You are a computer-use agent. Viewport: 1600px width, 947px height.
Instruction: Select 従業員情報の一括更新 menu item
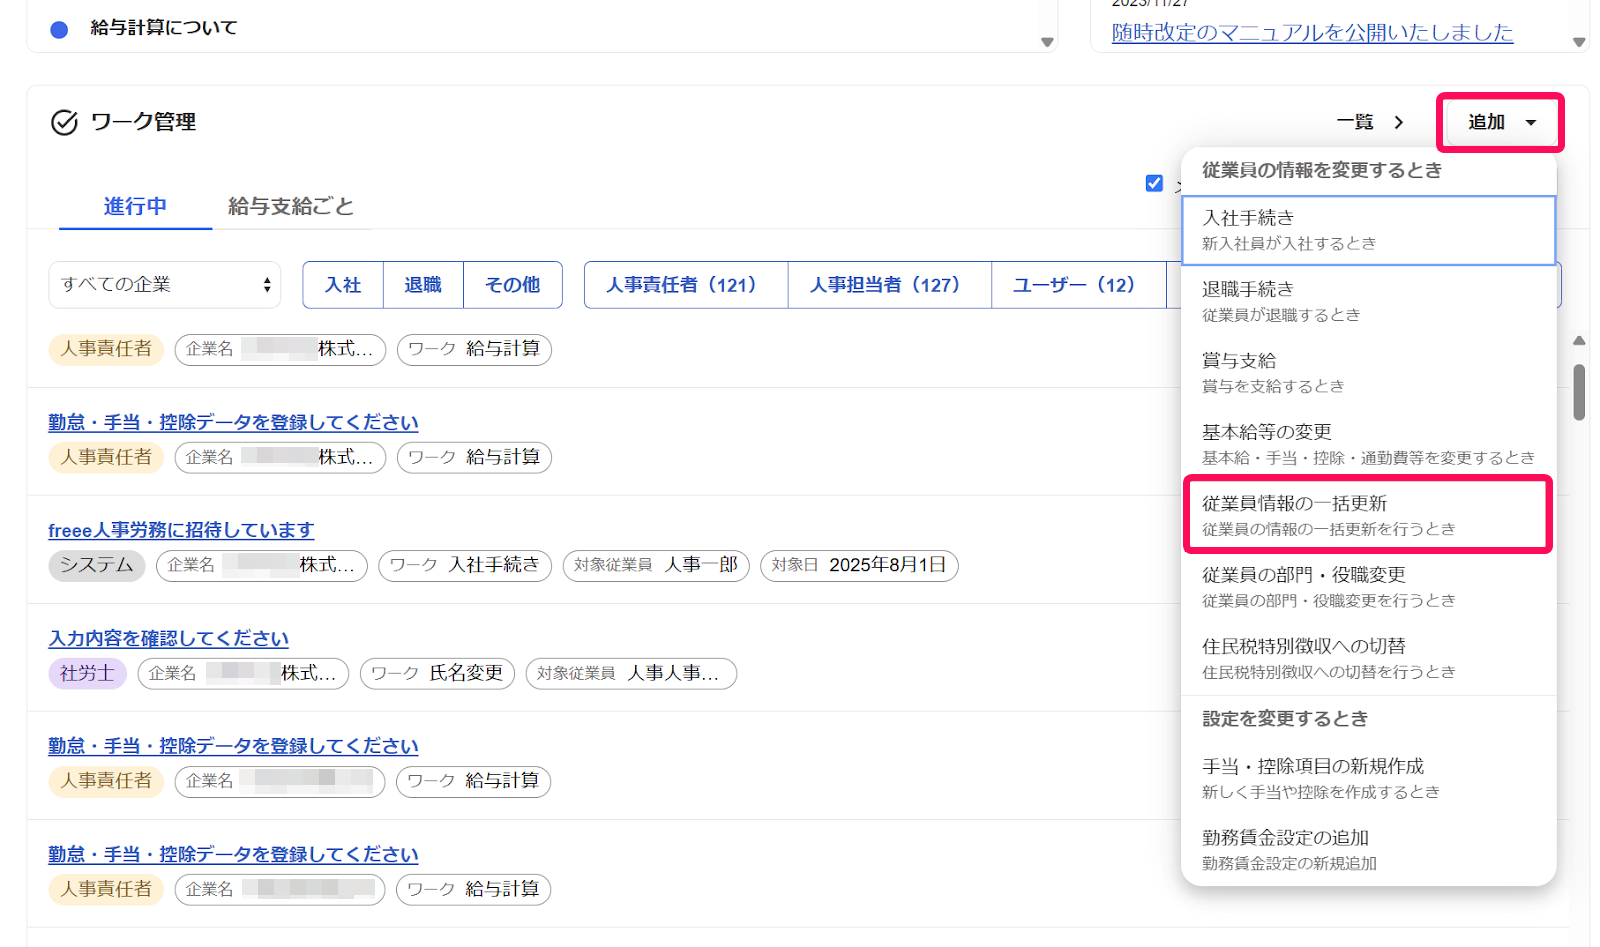pos(1368,515)
